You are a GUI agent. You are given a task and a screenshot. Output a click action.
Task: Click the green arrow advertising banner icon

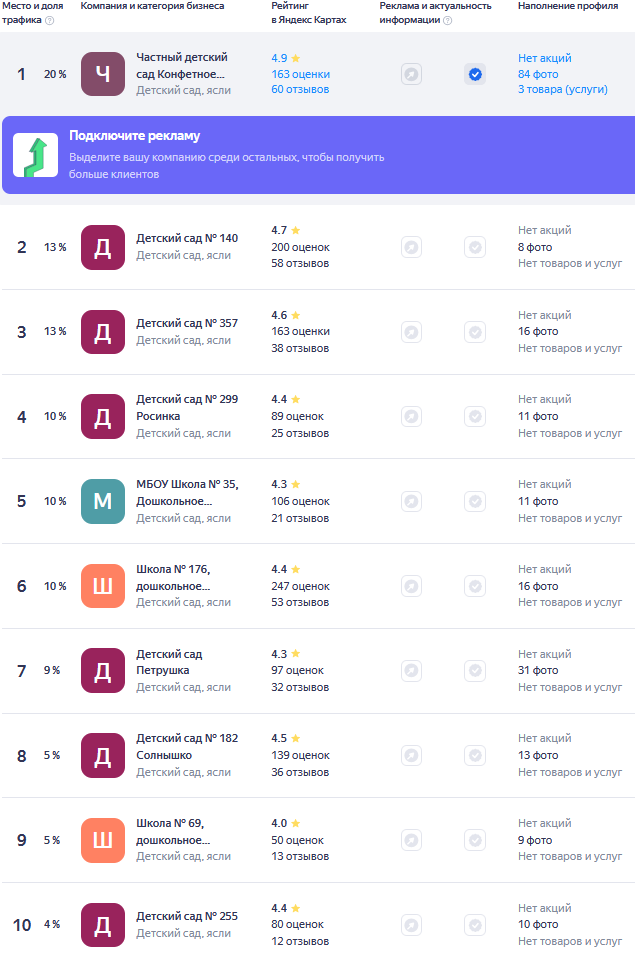point(36,156)
